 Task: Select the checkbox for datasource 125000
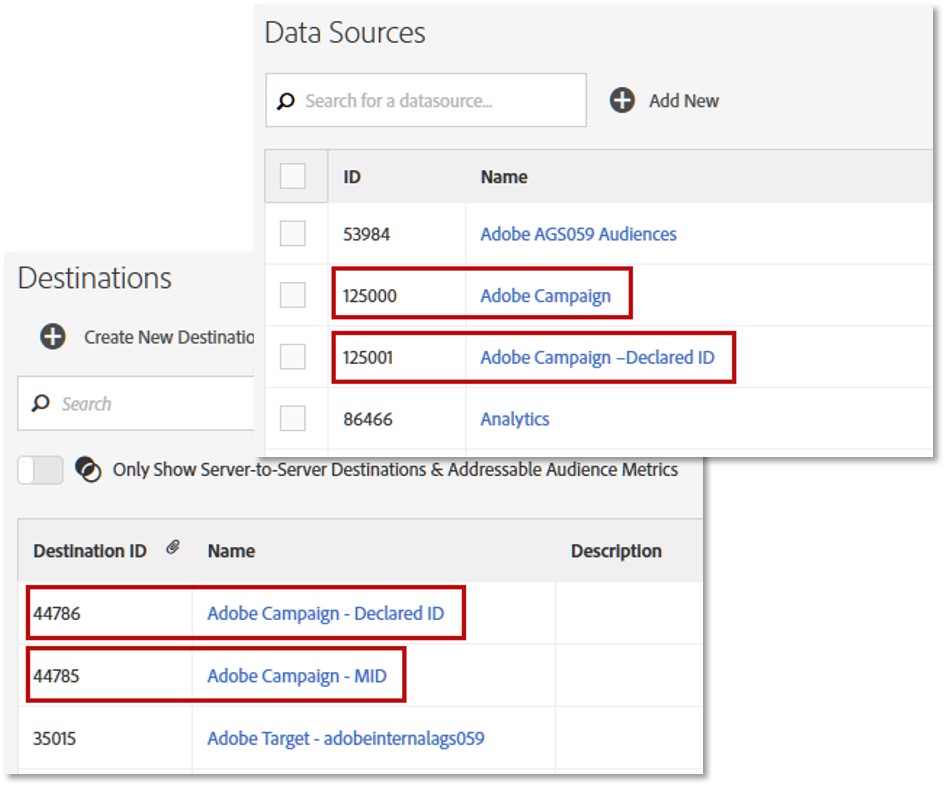tap(293, 295)
